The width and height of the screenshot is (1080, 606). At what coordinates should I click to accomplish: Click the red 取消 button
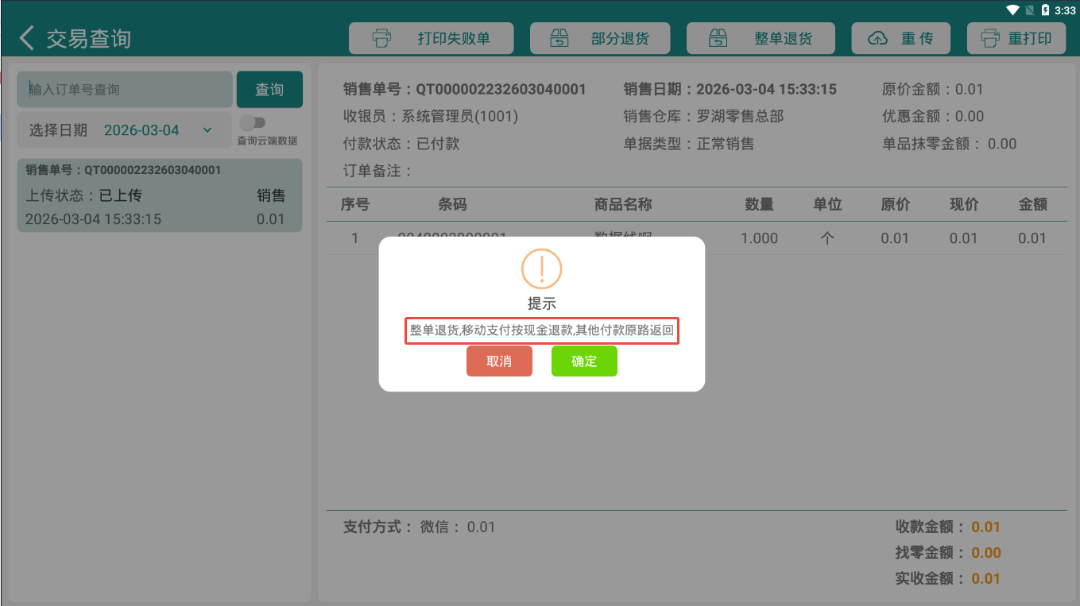499,361
